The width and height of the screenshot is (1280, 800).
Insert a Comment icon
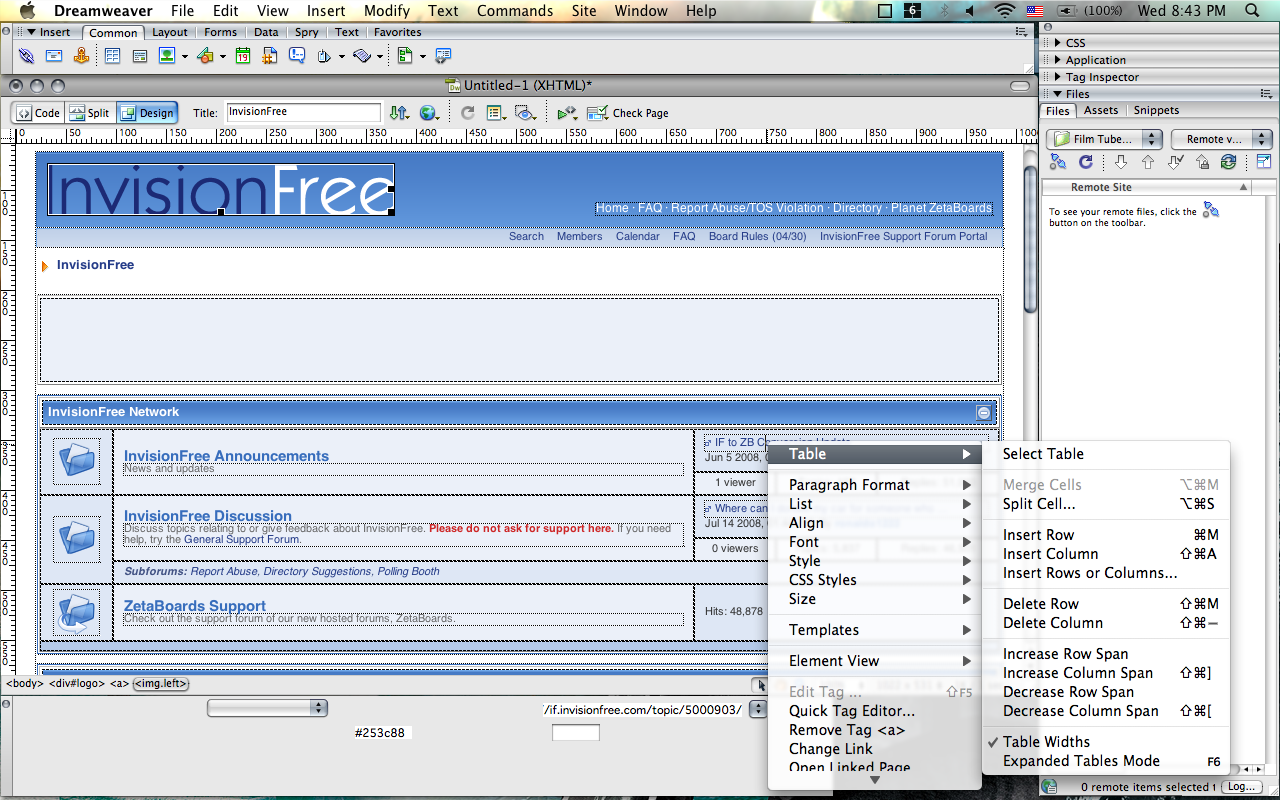pyautogui.click(x=297, y=56)
